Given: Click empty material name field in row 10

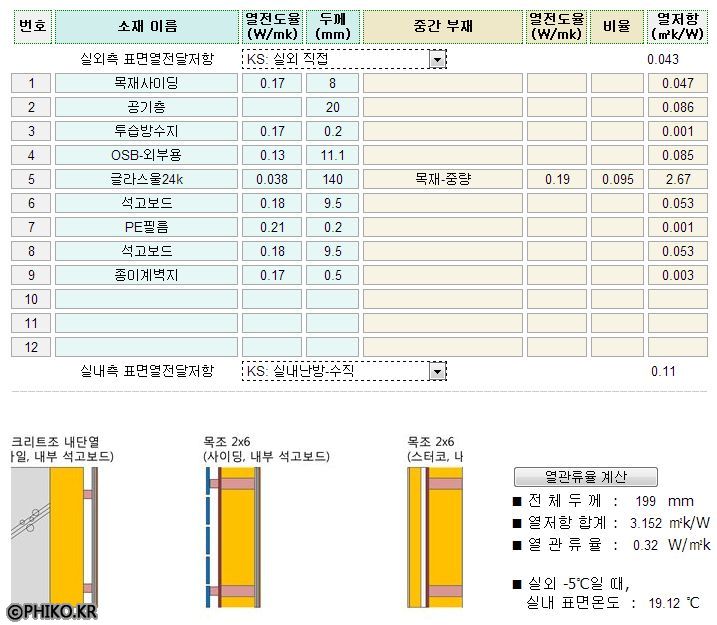Looking at the screenshot, I should coord(147,299).
